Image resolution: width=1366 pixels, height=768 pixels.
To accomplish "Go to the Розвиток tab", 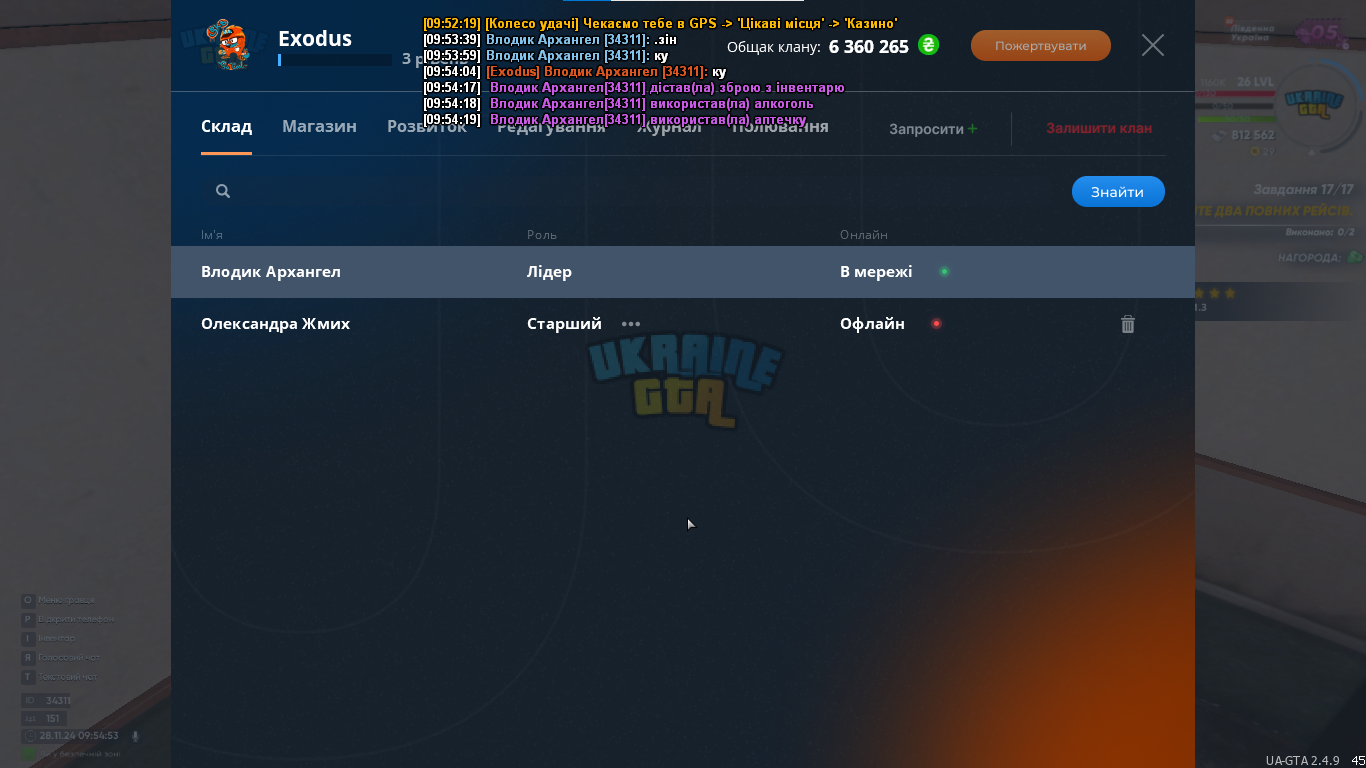I will (x=427, y=127).
